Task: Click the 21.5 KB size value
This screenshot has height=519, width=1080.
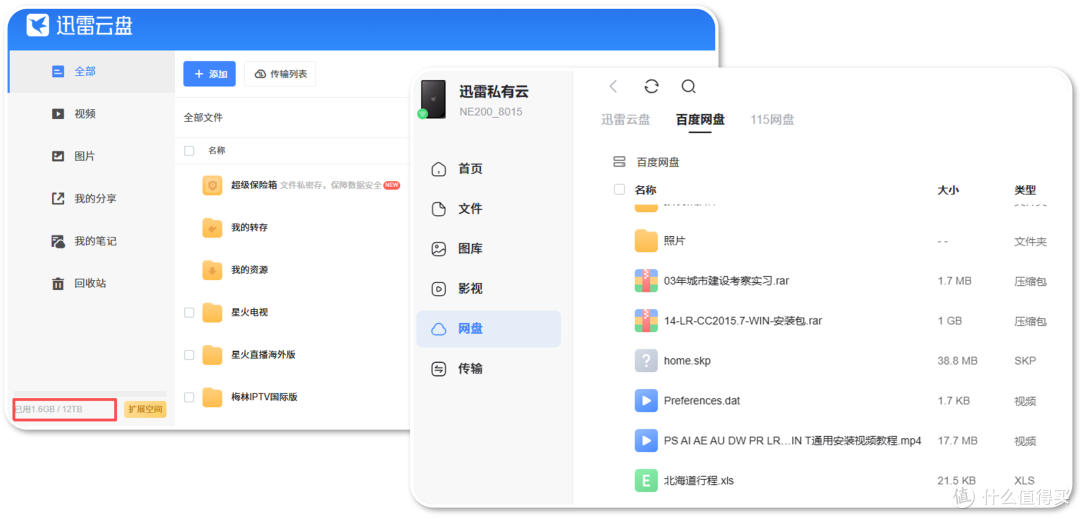Action: pos(957,480)
